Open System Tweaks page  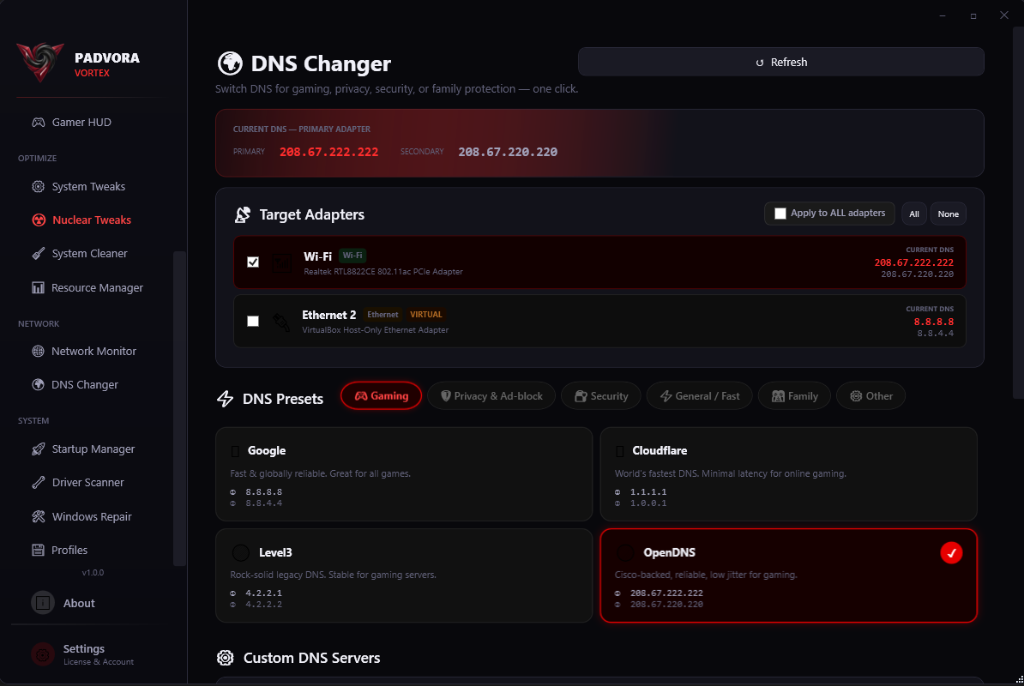click(x=91, y=187)
